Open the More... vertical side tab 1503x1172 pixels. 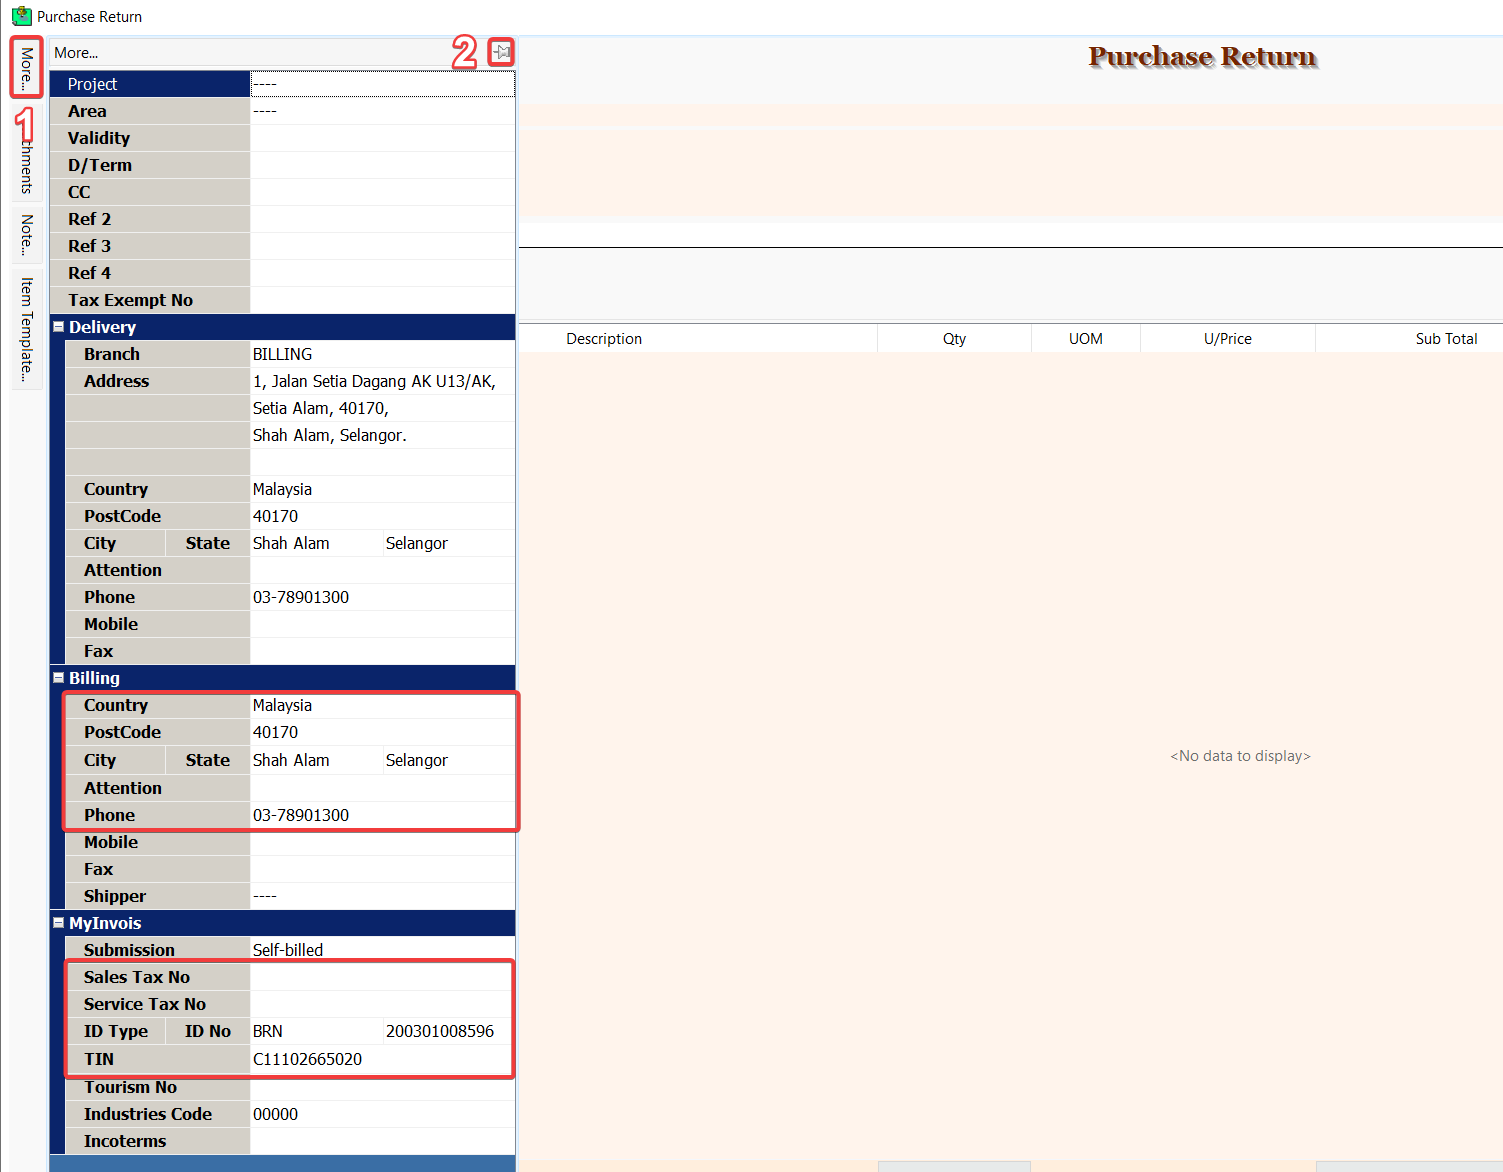click(x=27, y=68)
